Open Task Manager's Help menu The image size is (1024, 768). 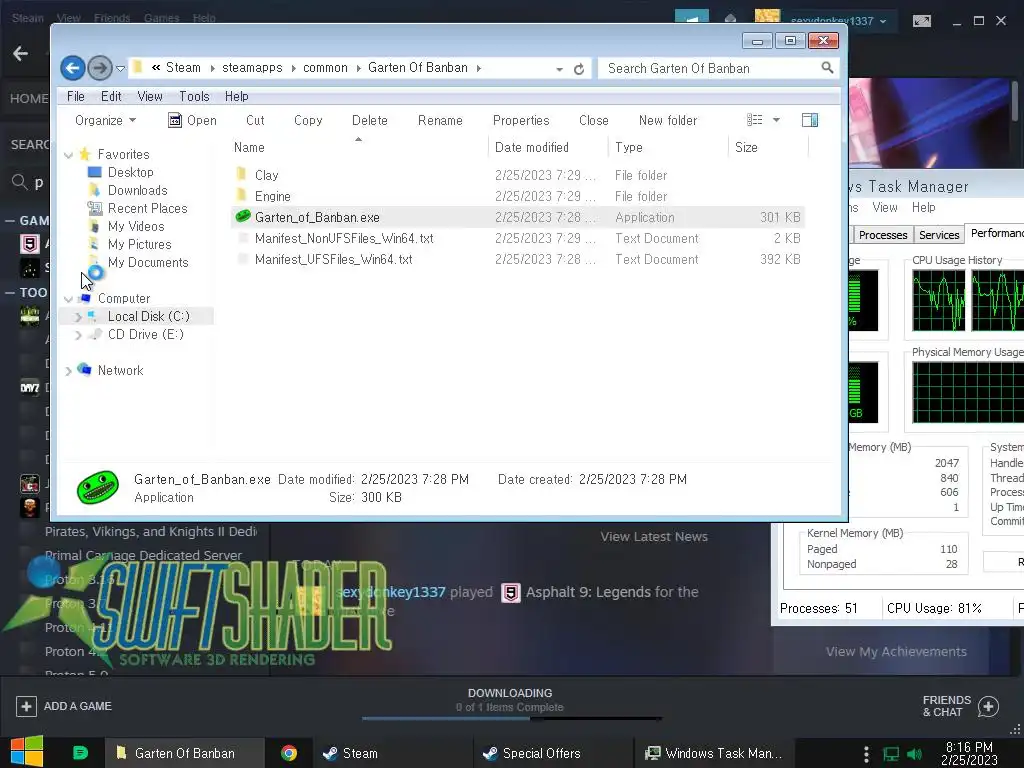(923, 208)
